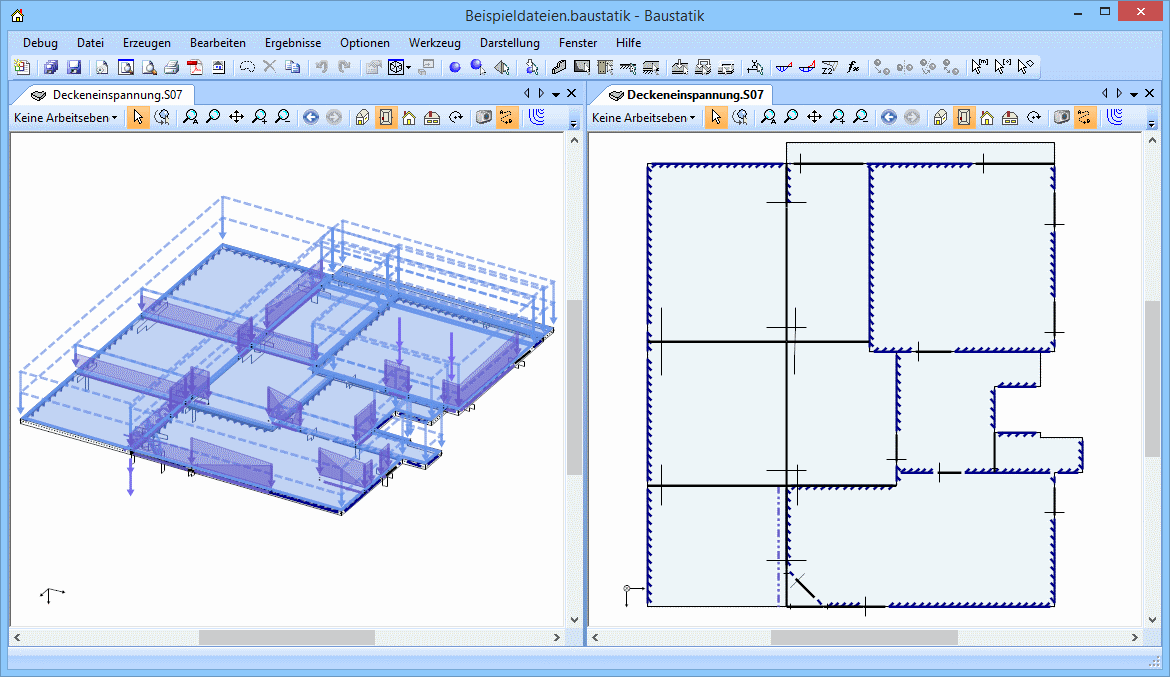Click the fx formula icon
The image size is (1170, 677).
(x=853, y=67)
